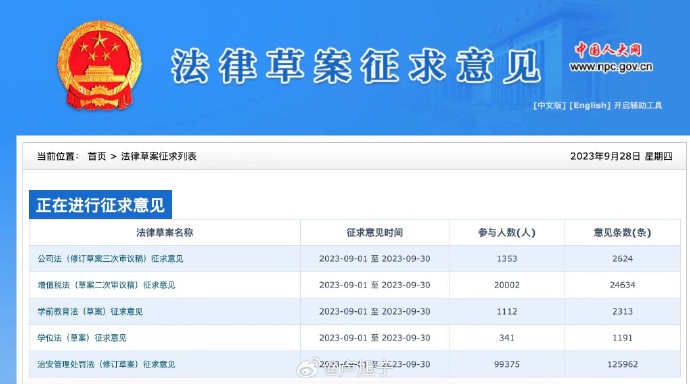The height and width of the screenshot is (384, 690).
Task: Click the 法律草案名称 column header
Action: [x=165, y=233]
